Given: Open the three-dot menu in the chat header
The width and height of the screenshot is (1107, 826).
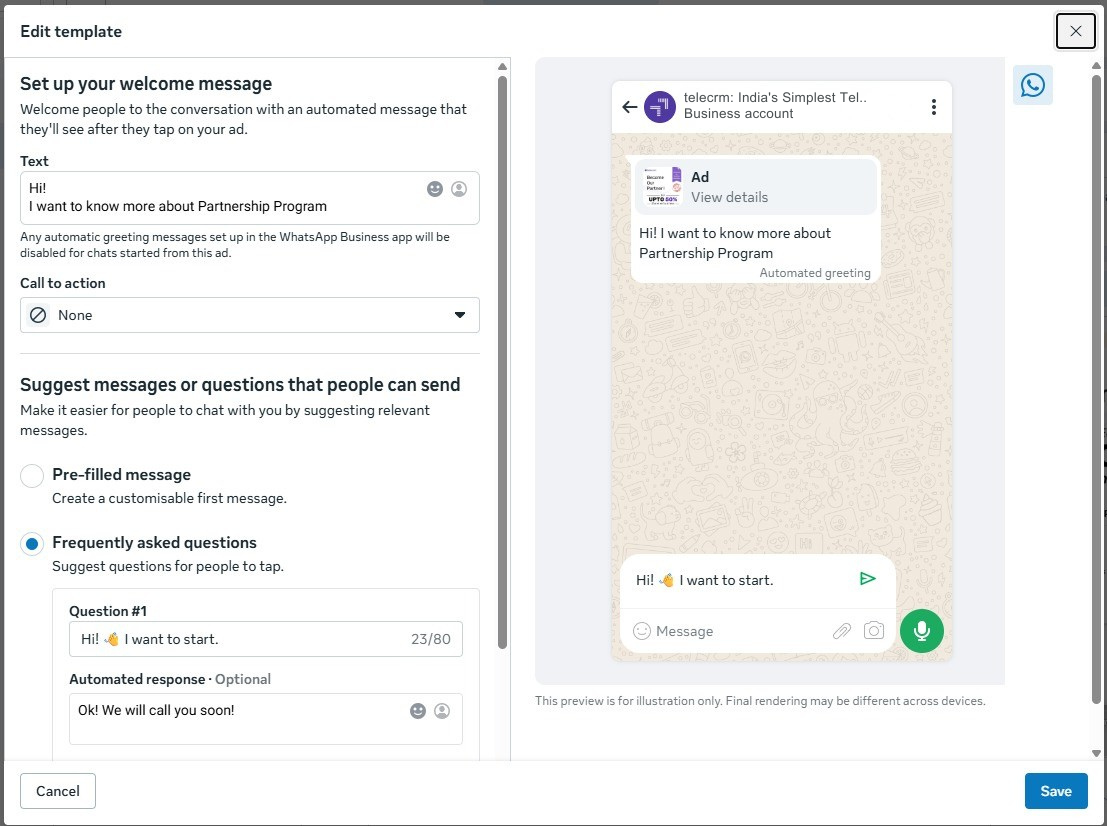Looking at the screenshot, I should coord(933,106).
